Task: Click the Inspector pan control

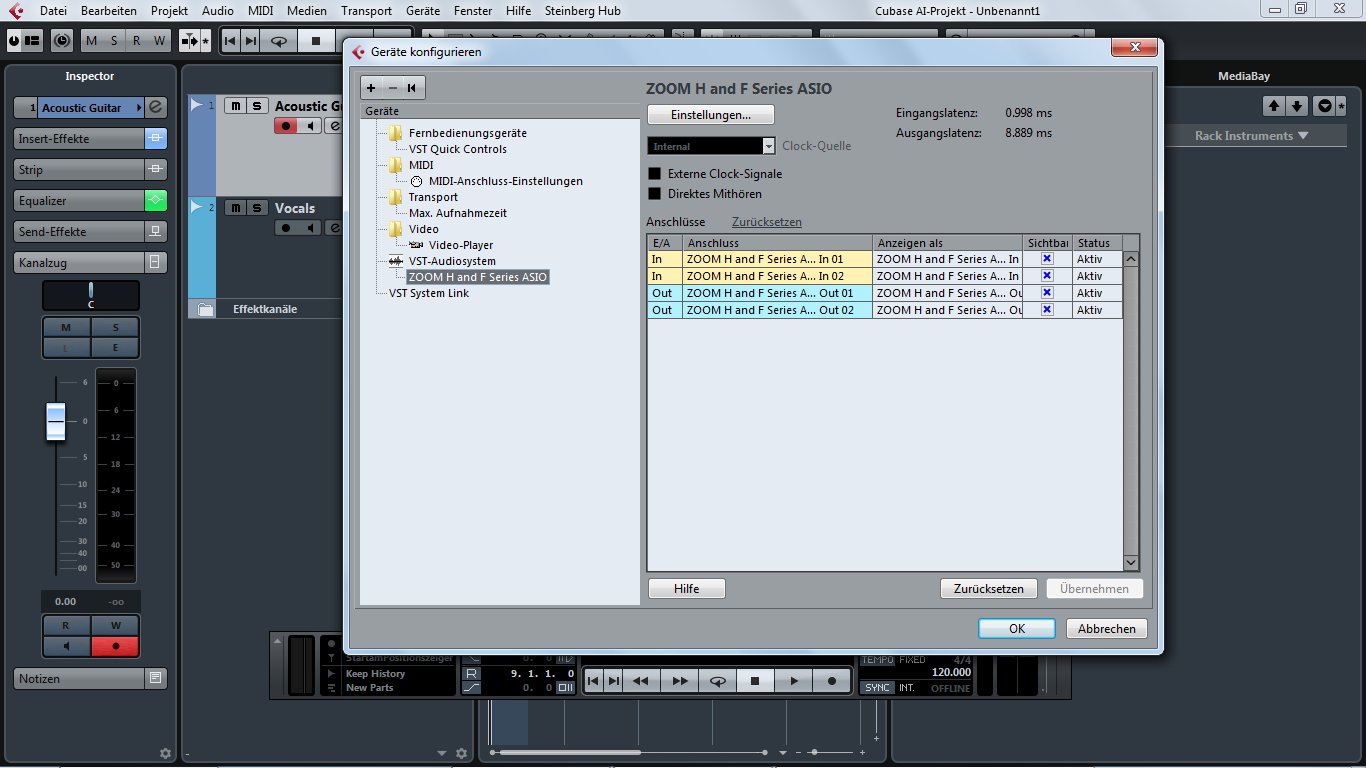Action: [x=91, y=296]
